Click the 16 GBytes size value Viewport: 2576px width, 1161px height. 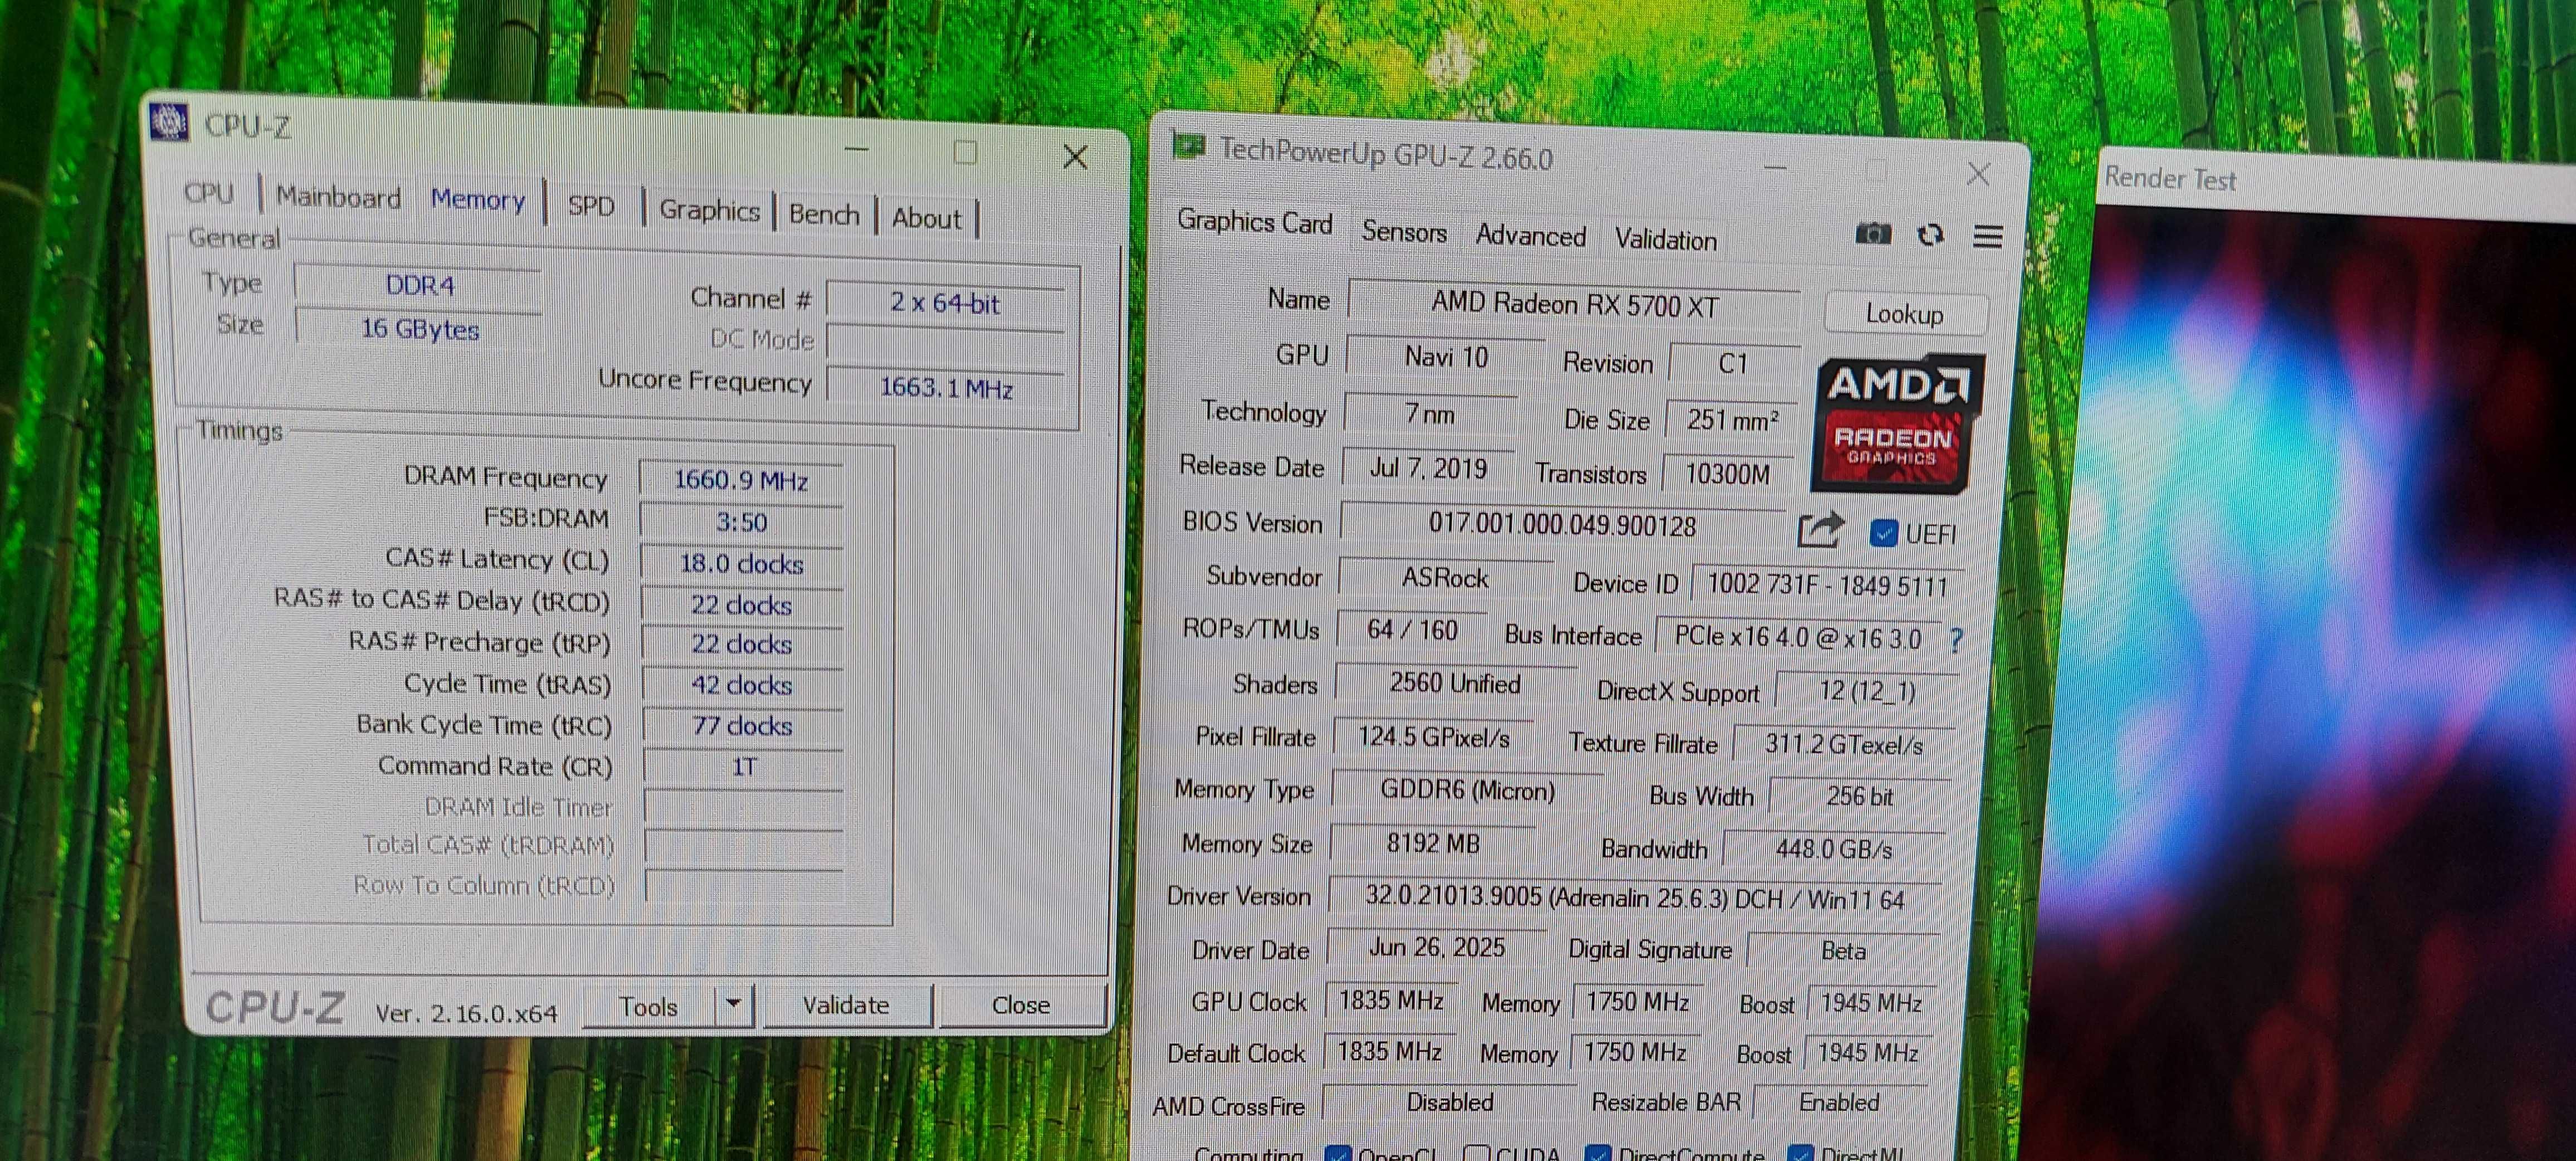420,329
